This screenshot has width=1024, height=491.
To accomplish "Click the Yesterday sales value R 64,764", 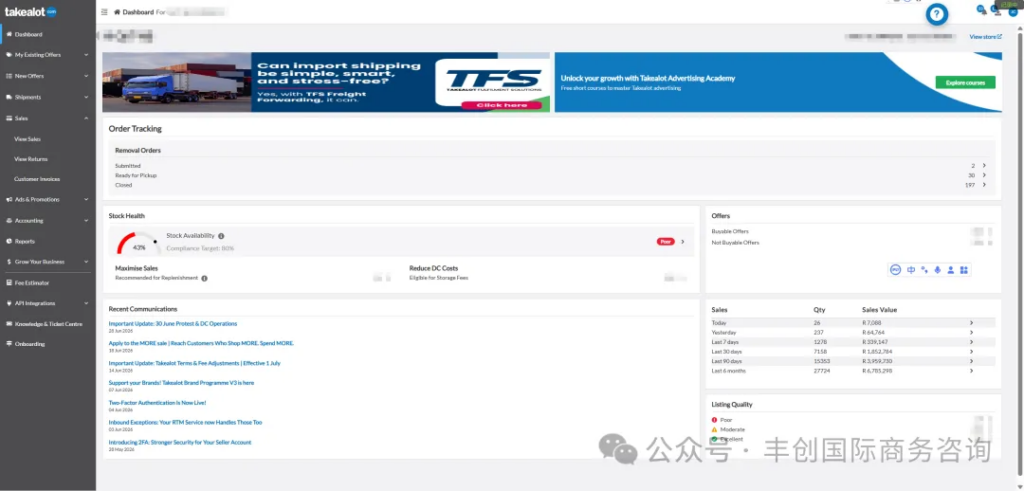I will click(x=877, y=332).
